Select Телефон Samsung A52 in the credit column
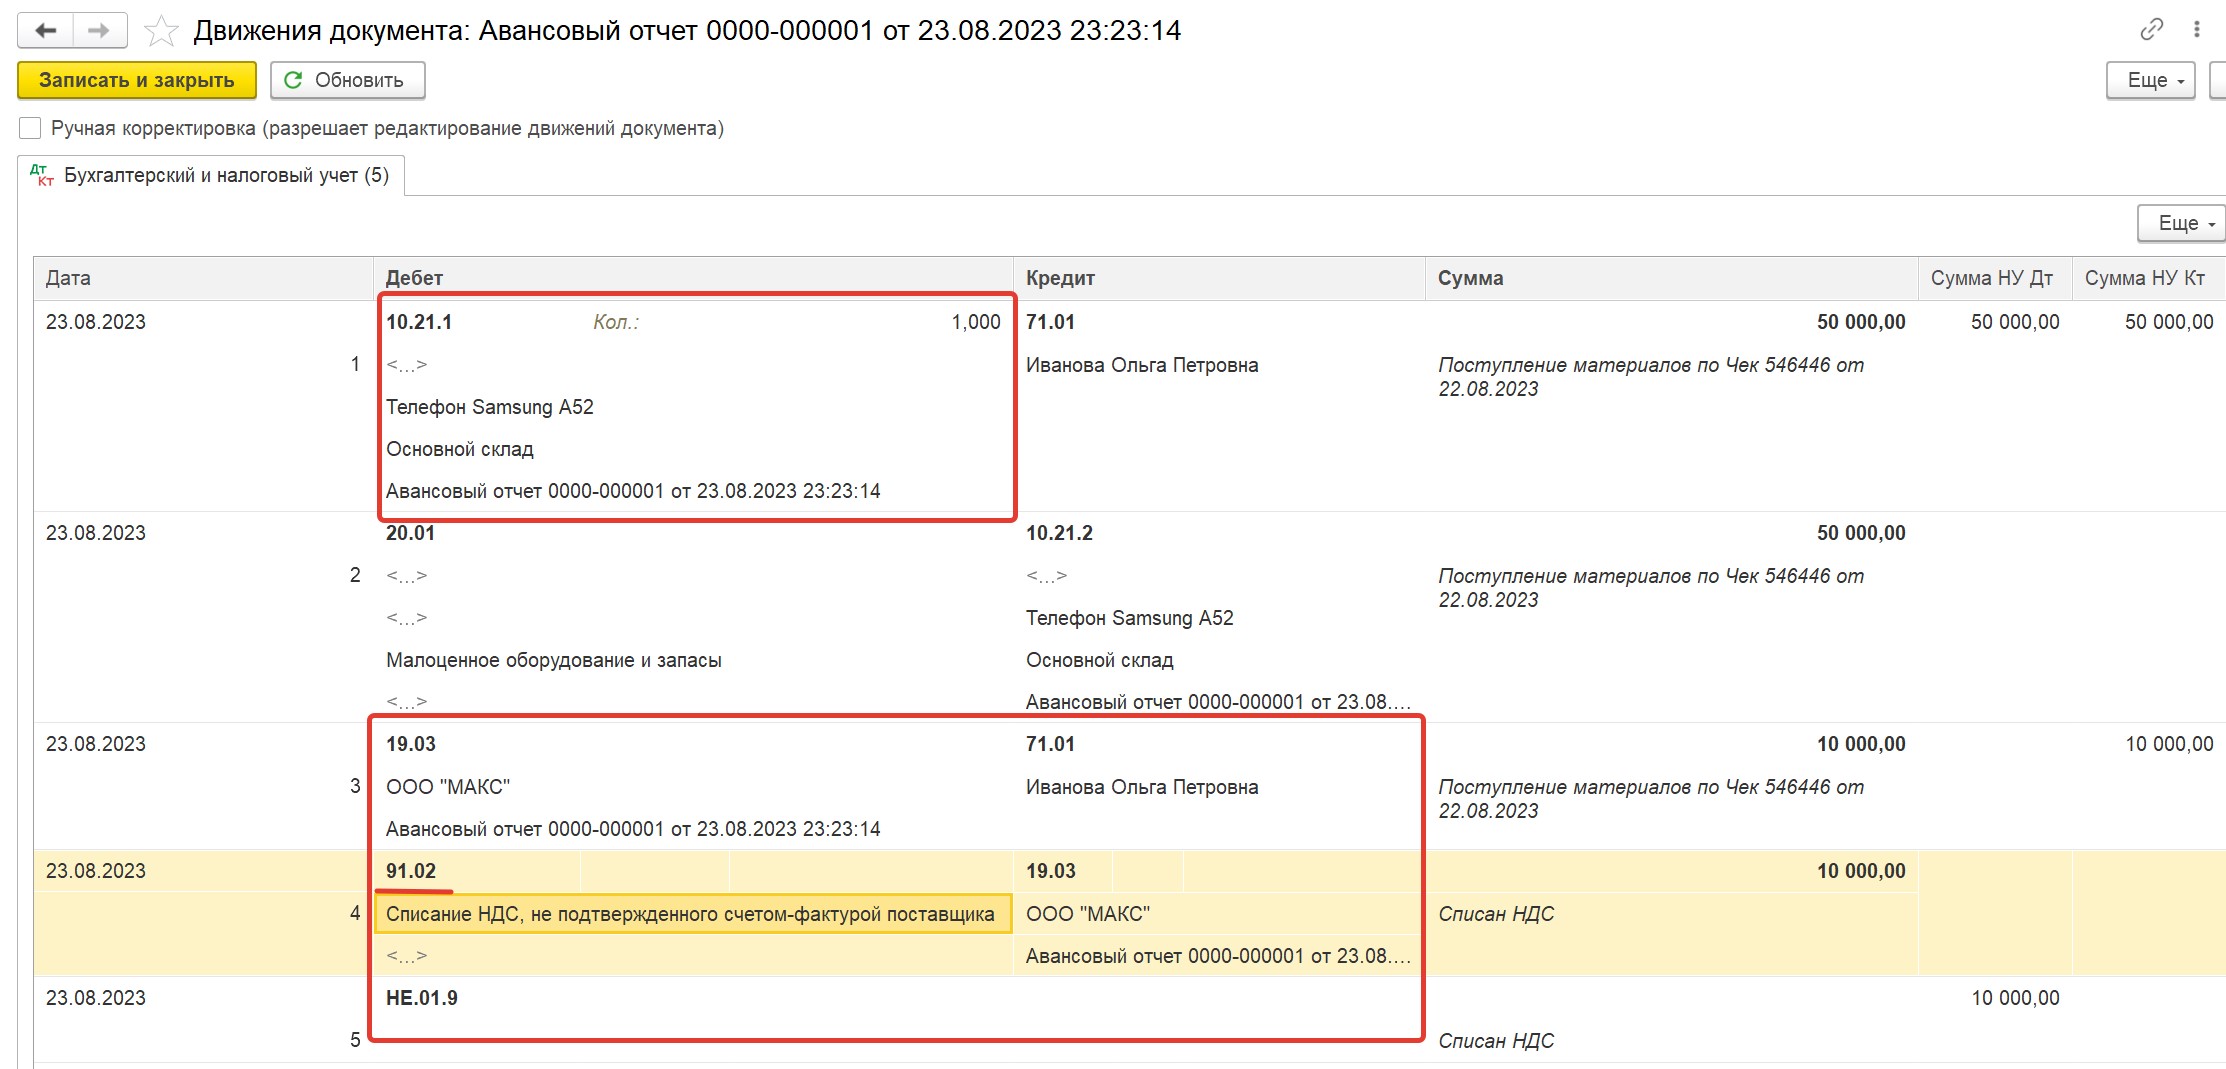The height and width of the screenshot is (1069, 2226). tap(1130, 618)
